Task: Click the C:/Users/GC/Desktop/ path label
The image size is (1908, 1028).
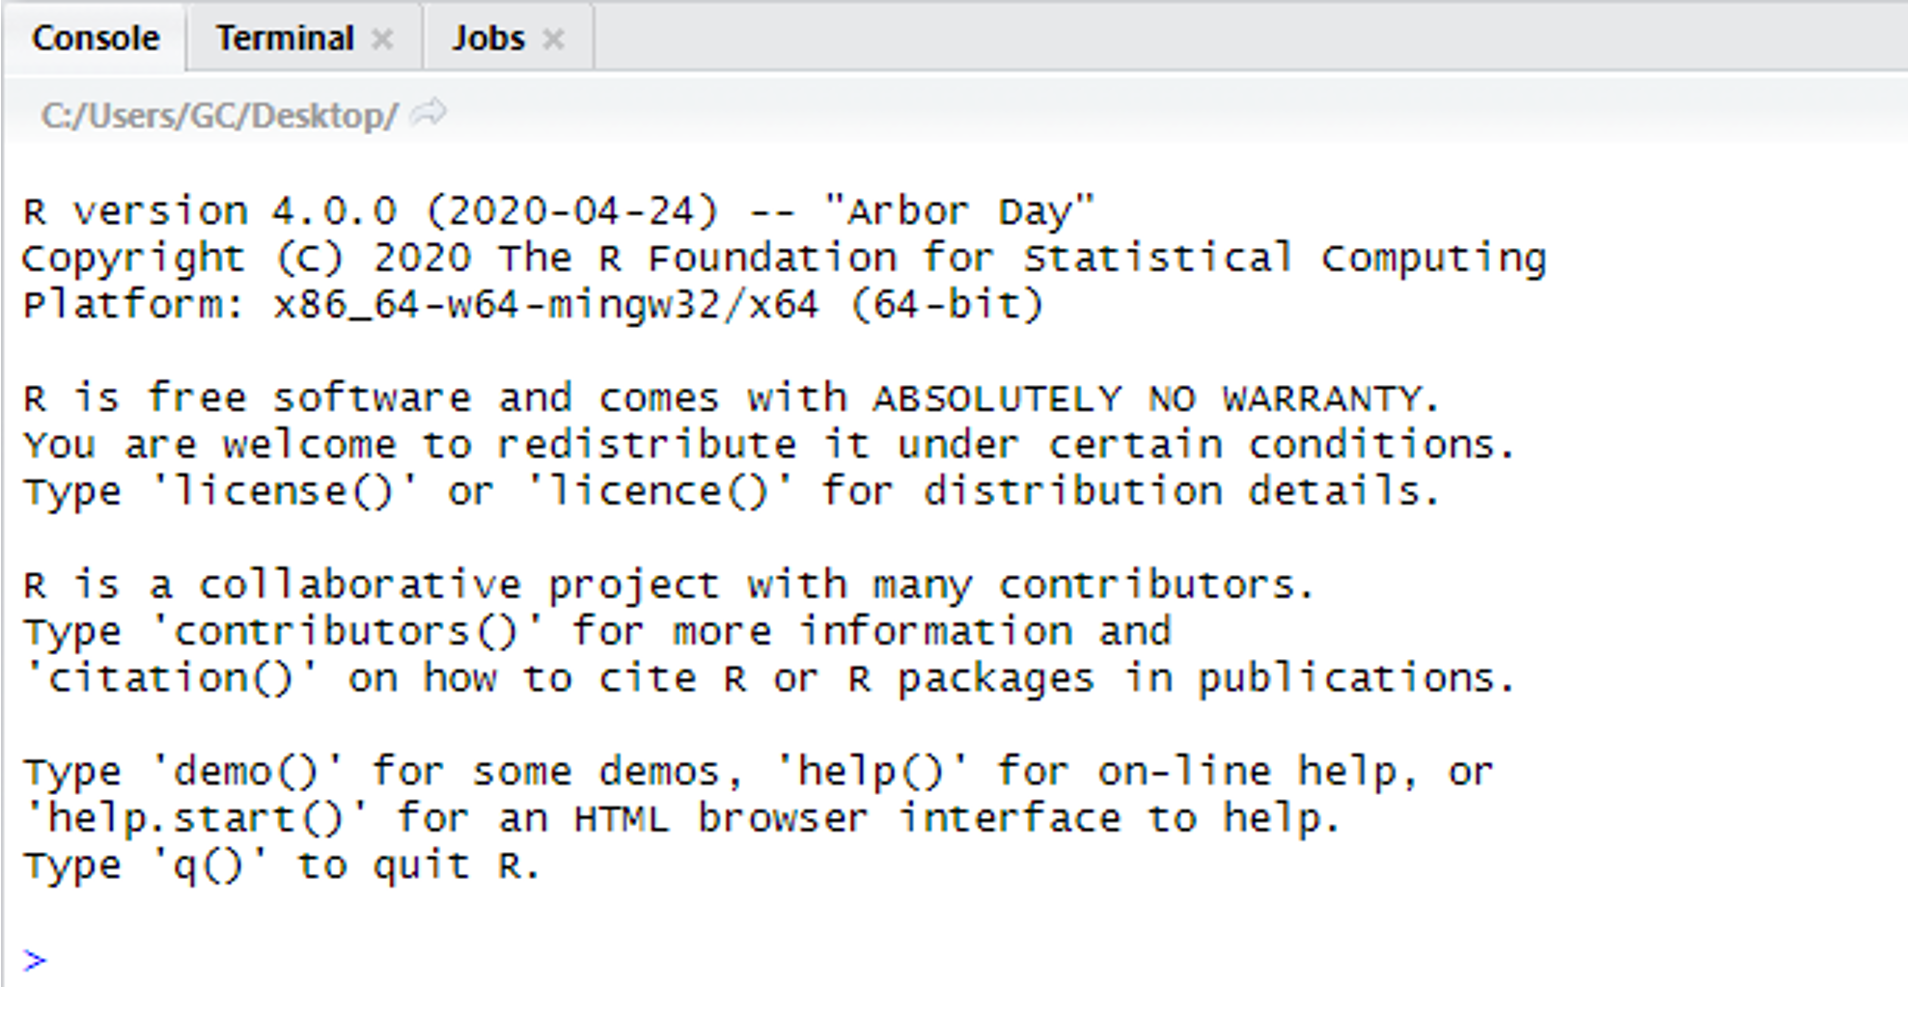Action: tap(219, 116)
